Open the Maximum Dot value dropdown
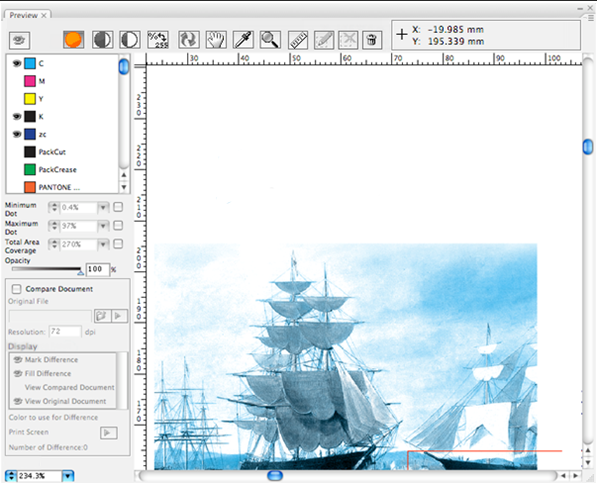597x483 pixels. pos(103,226)
